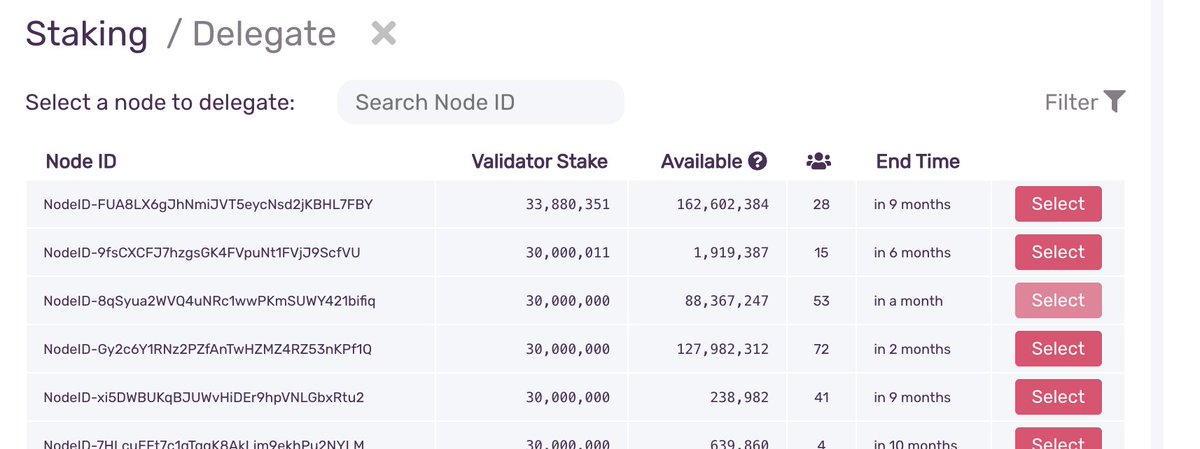Click delegator count 72
1200x449 pixels.
[x=821, y=349]
